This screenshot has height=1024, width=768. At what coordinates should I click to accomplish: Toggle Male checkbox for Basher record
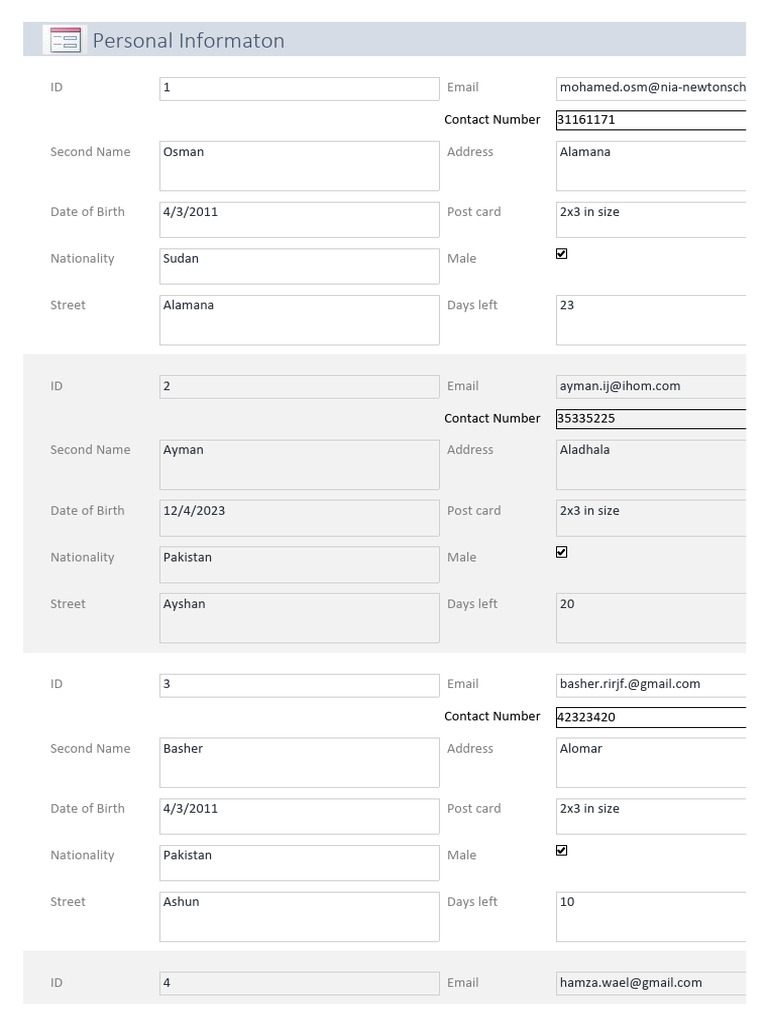(x=562, y=850)
